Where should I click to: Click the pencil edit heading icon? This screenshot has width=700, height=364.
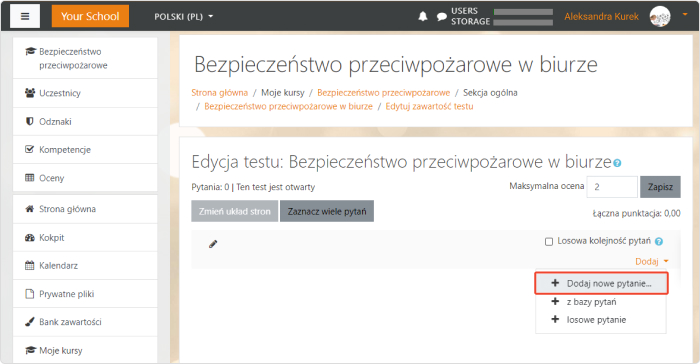(x=213, y=244)
